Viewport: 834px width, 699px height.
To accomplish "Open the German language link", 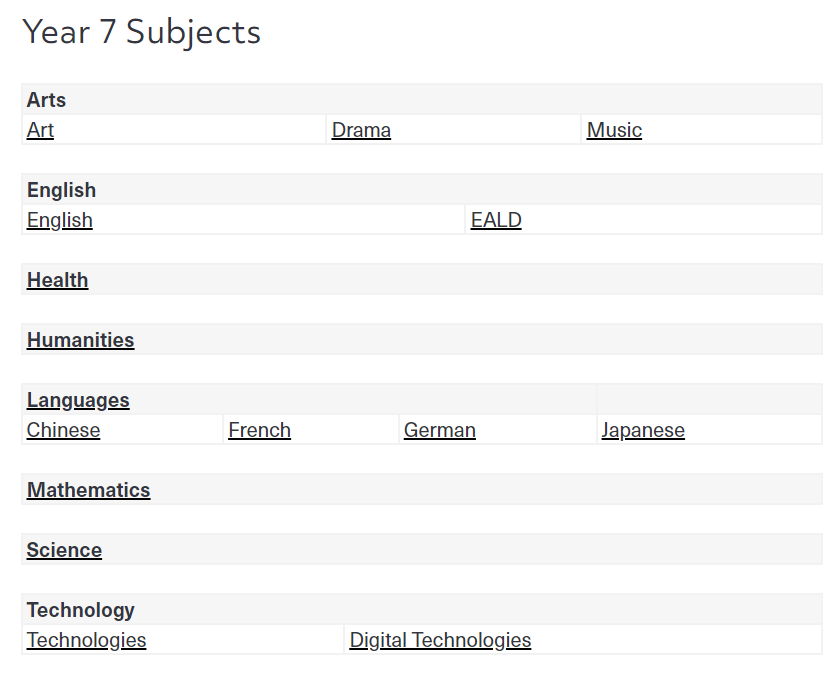I will [x=440, y=430].
